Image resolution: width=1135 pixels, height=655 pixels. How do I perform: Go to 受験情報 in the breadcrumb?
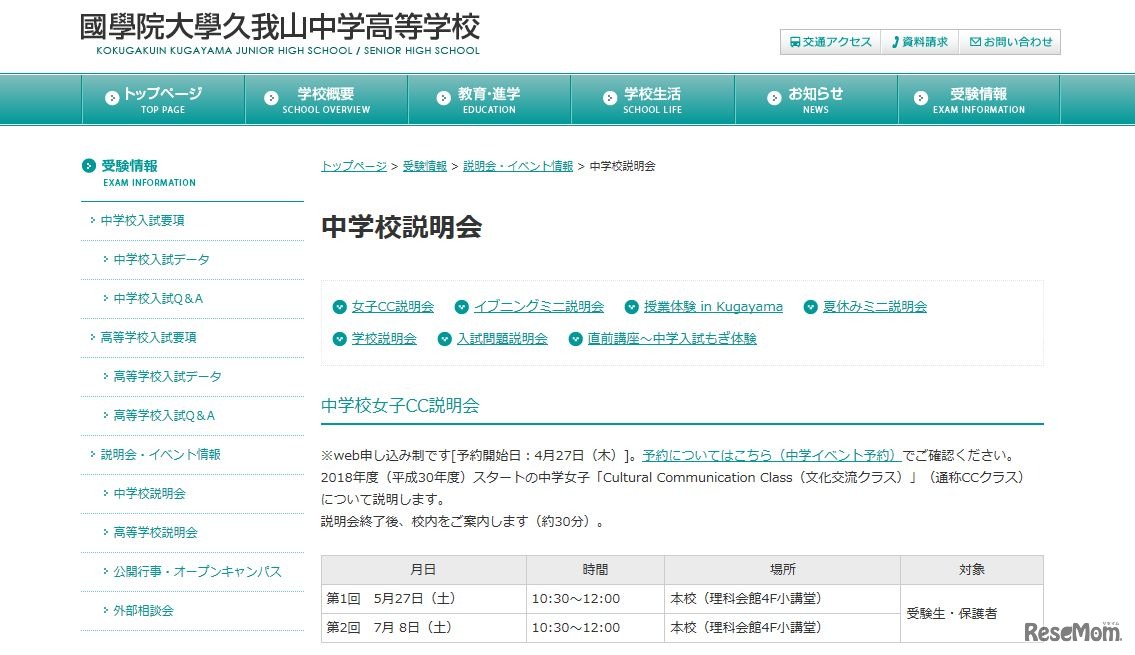point(425,166)
